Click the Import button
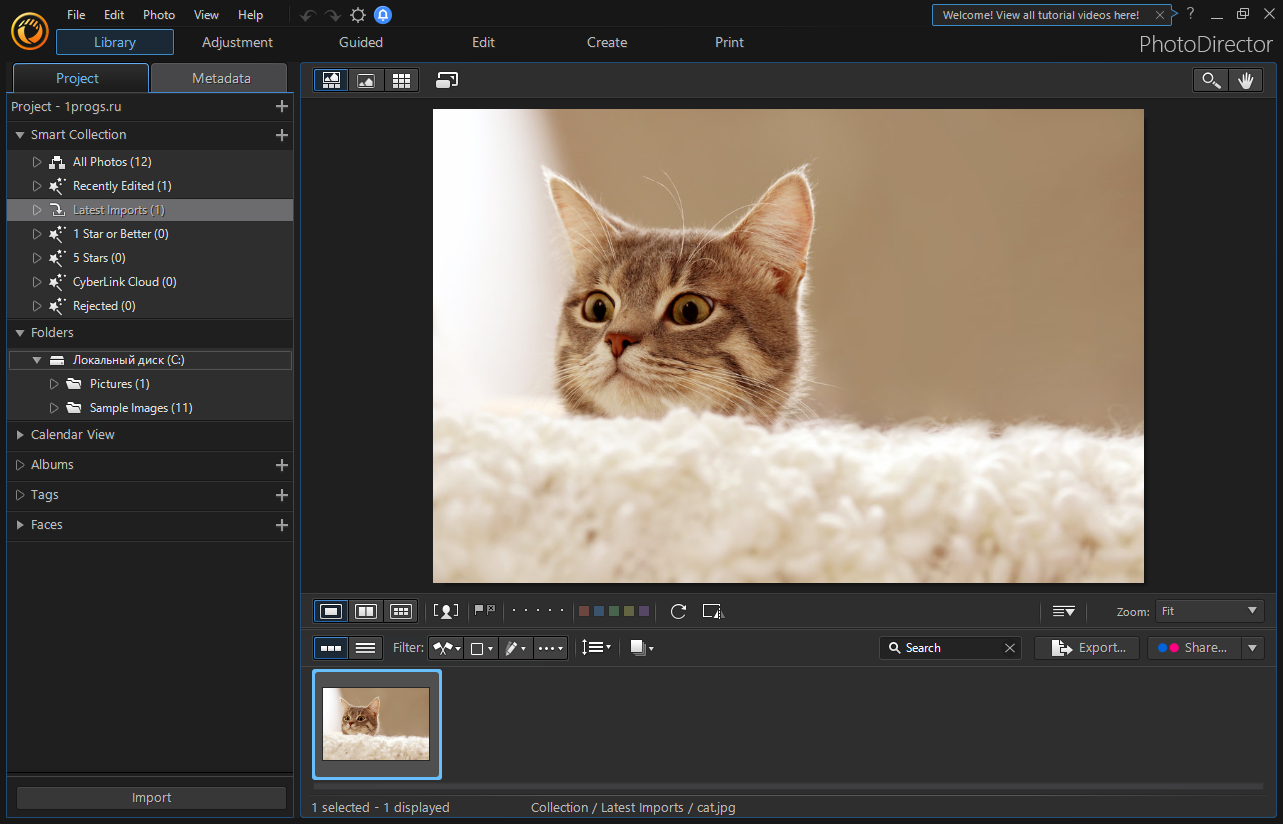 tap(151, 797)
